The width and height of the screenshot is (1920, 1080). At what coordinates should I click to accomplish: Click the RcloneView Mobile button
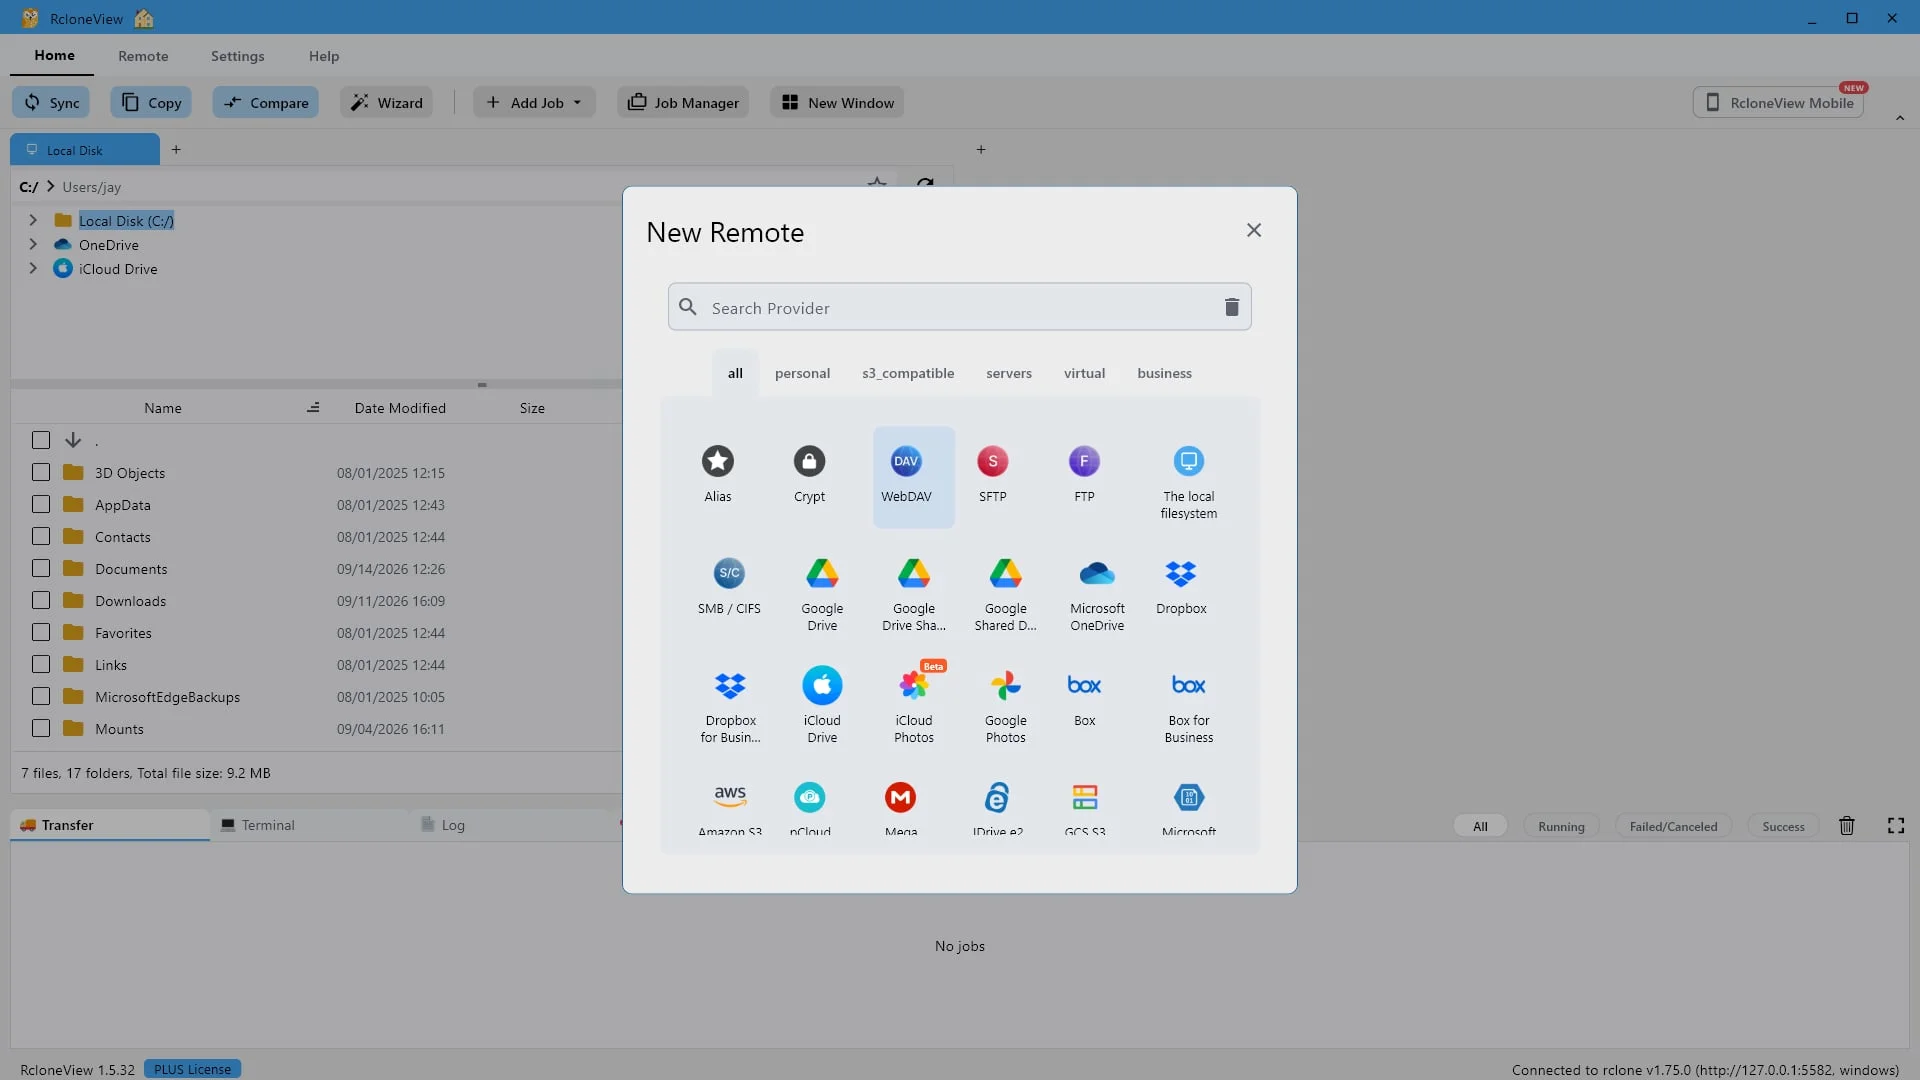pos(1779,102)
